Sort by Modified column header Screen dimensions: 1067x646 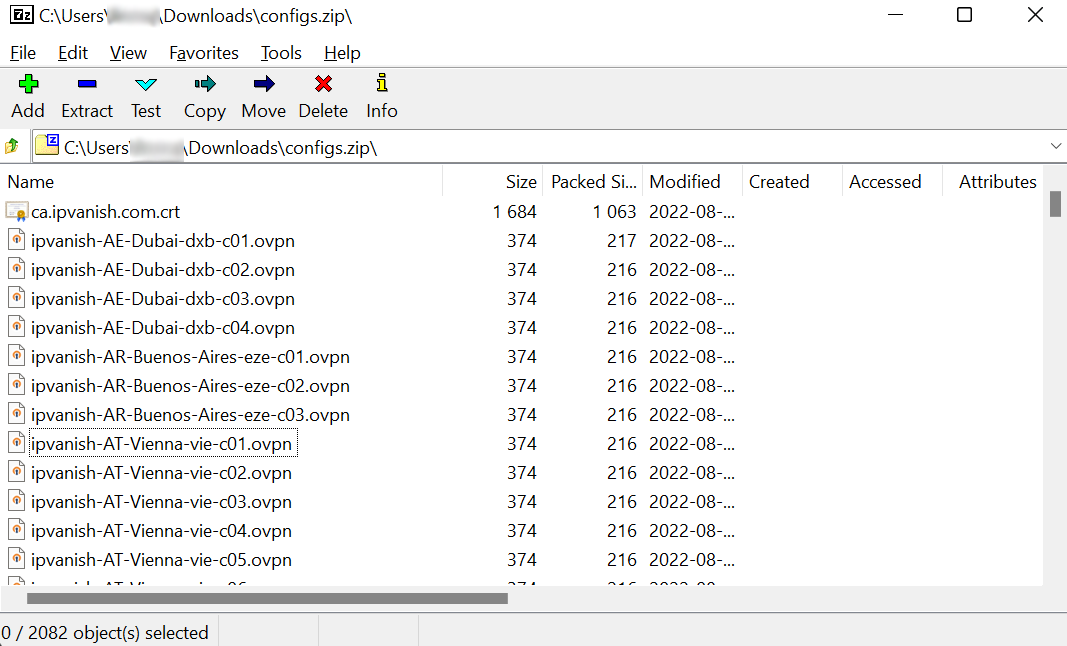tap(692, 182)
